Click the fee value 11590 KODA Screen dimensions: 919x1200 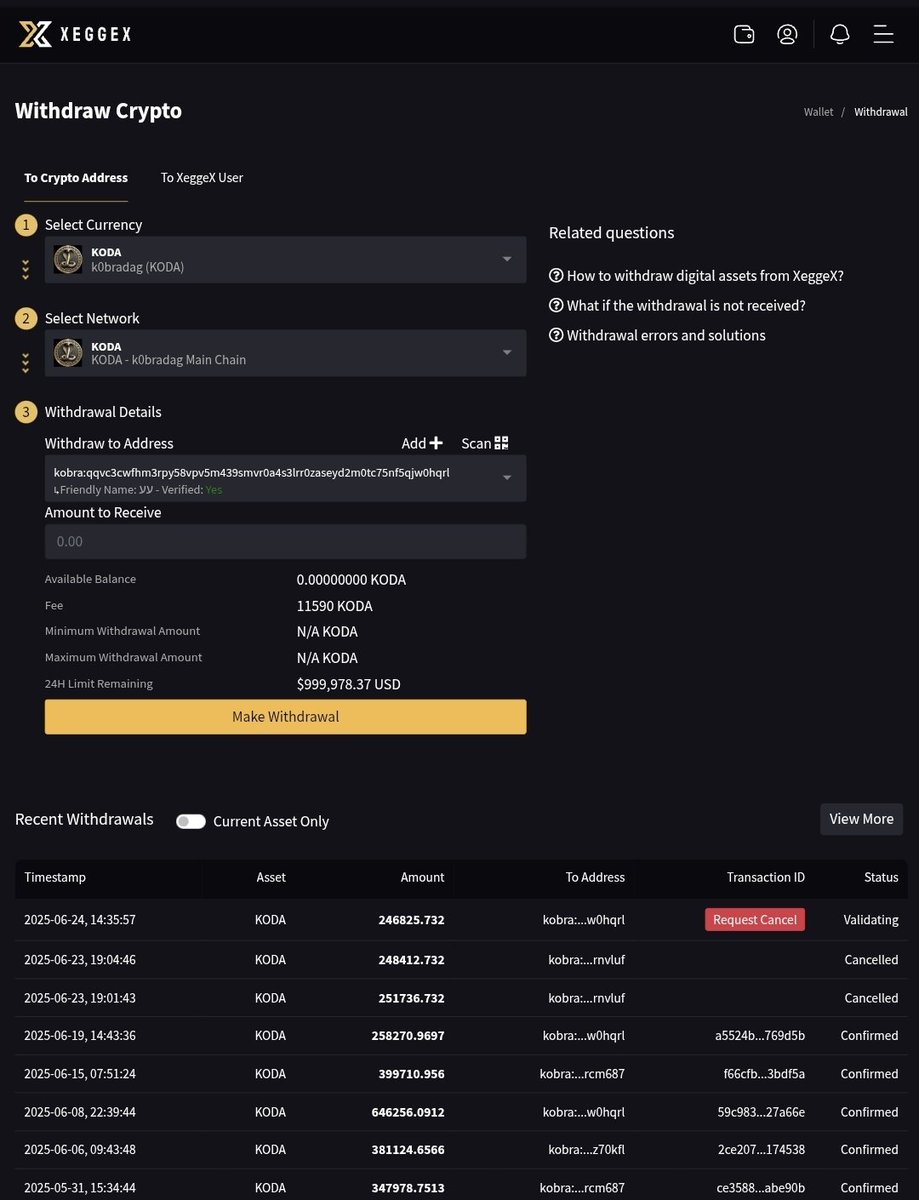click(x=334, y=606)
